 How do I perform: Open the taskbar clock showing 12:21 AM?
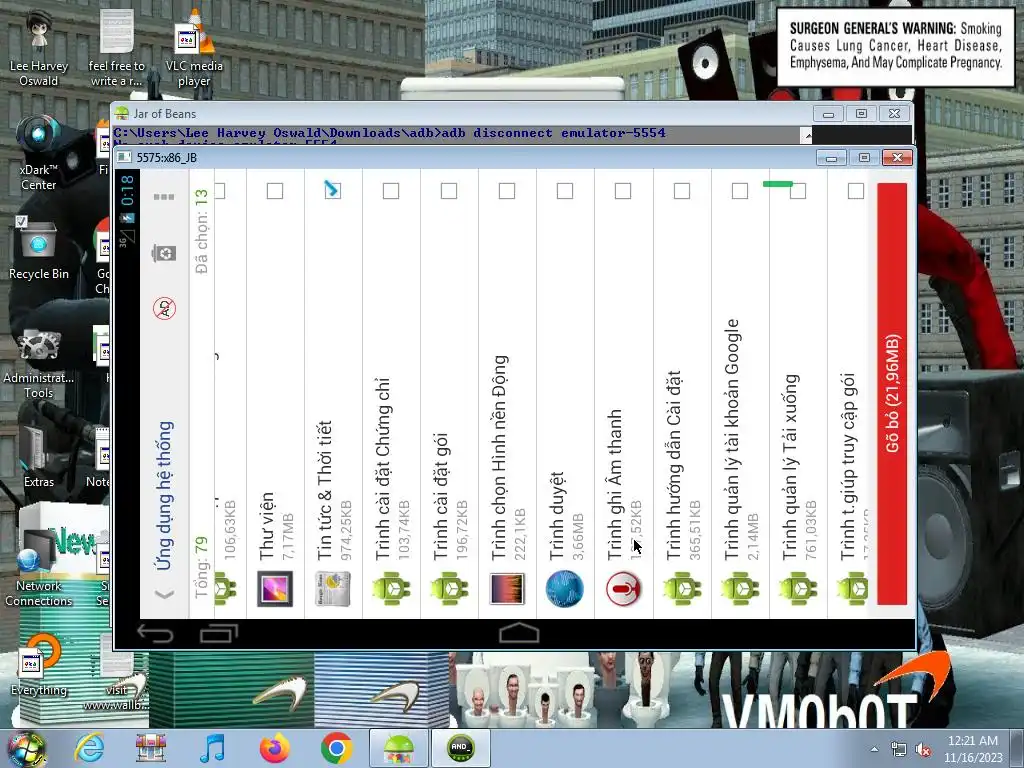coord(973,749)
